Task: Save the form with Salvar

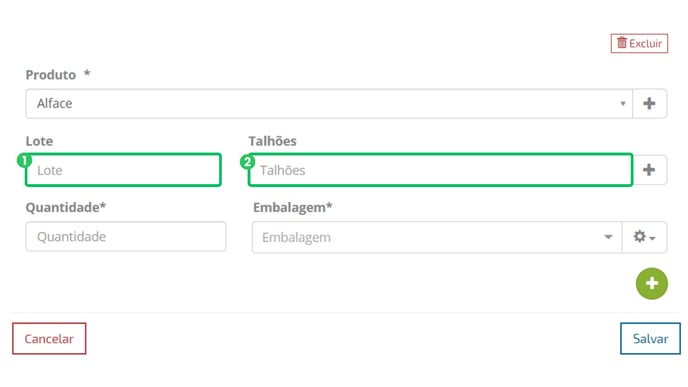Action: [650, 339]
